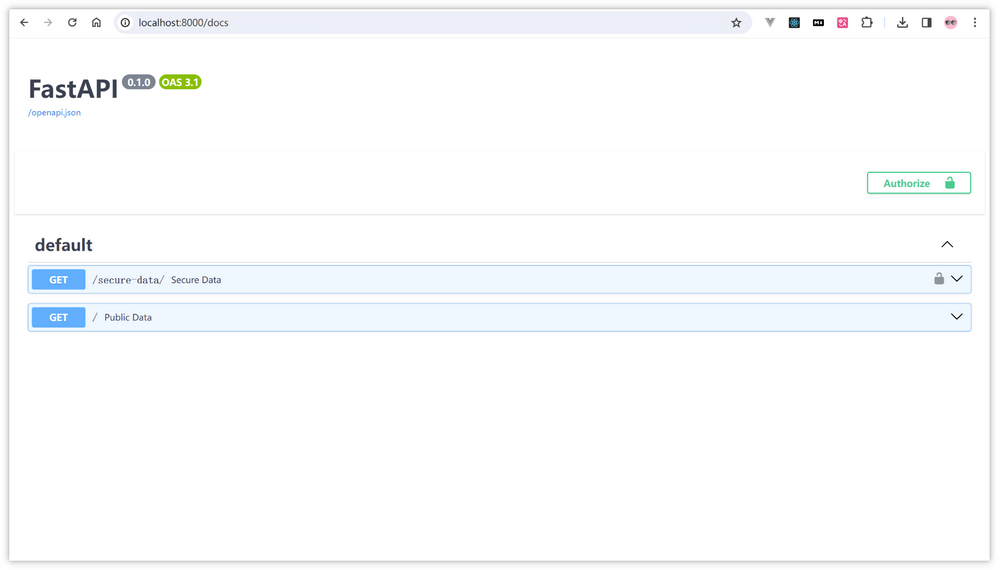1000x570 pixels.
Task: Open the browser extensions puzzle menu
Action: pos(867,22)
